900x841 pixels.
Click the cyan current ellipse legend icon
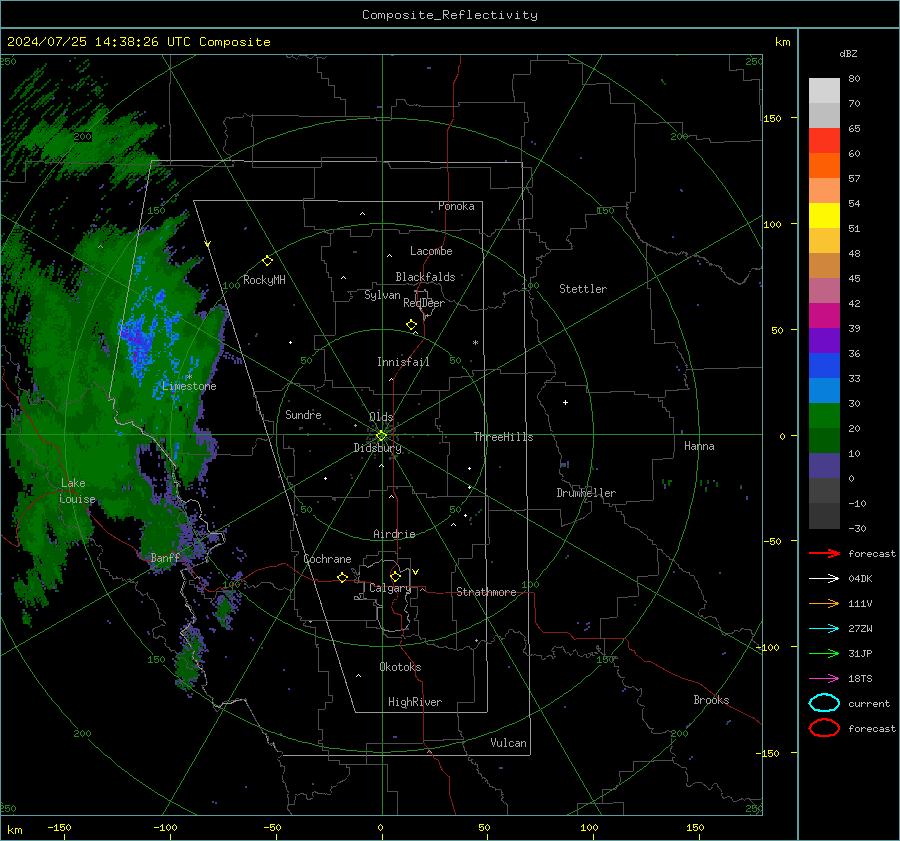click(824, 703)
